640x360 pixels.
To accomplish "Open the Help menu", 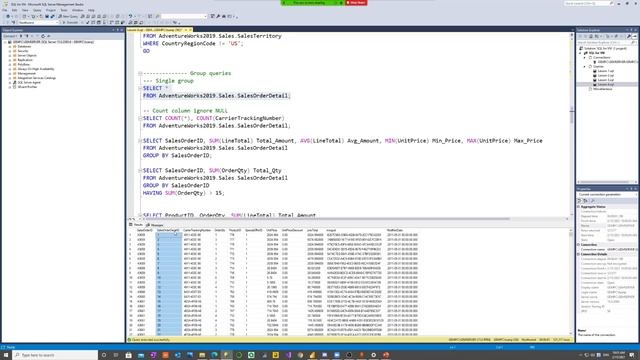I will click(91, 10).
